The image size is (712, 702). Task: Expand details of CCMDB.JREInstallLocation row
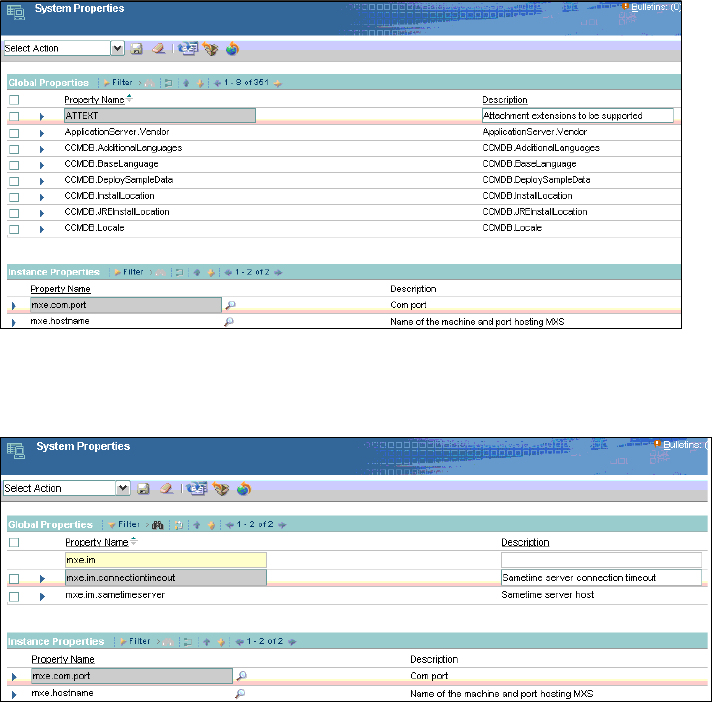coord(41,213)
